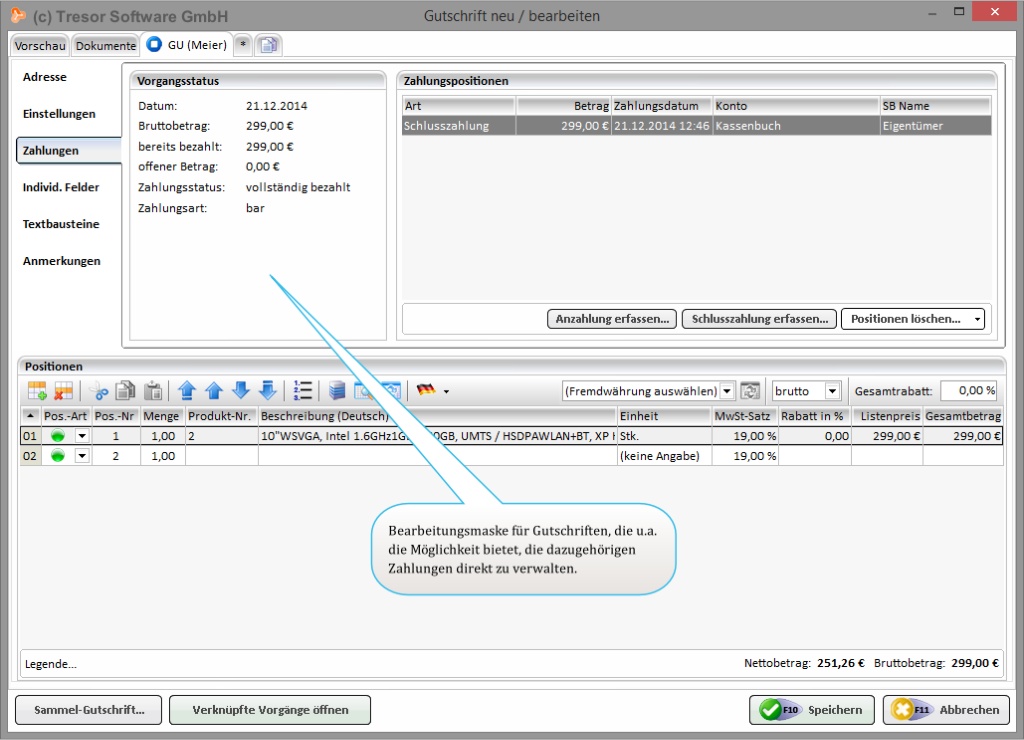Viewport: 1024px width, 740px height.
Task: Open Pos.-Art dropdown in row 01
Action: [82, 436]
